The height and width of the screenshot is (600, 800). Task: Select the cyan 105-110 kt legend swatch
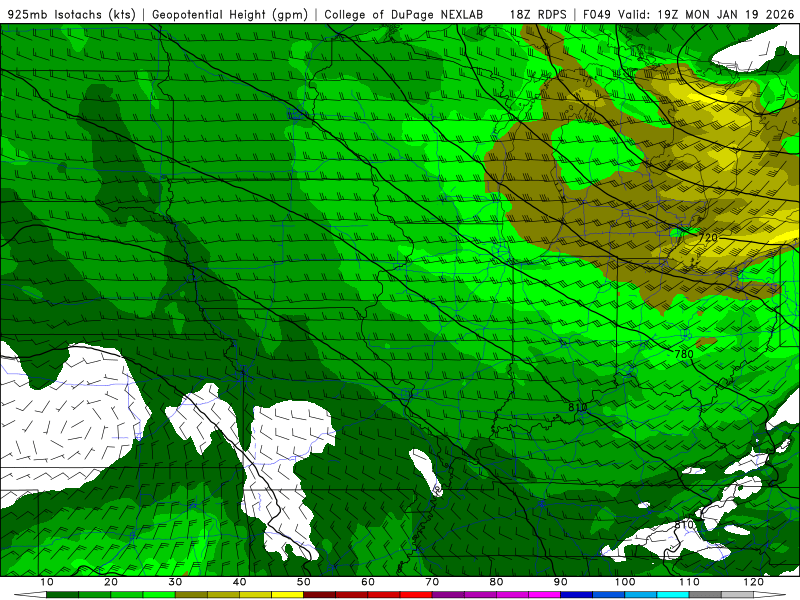coord(673,595)
